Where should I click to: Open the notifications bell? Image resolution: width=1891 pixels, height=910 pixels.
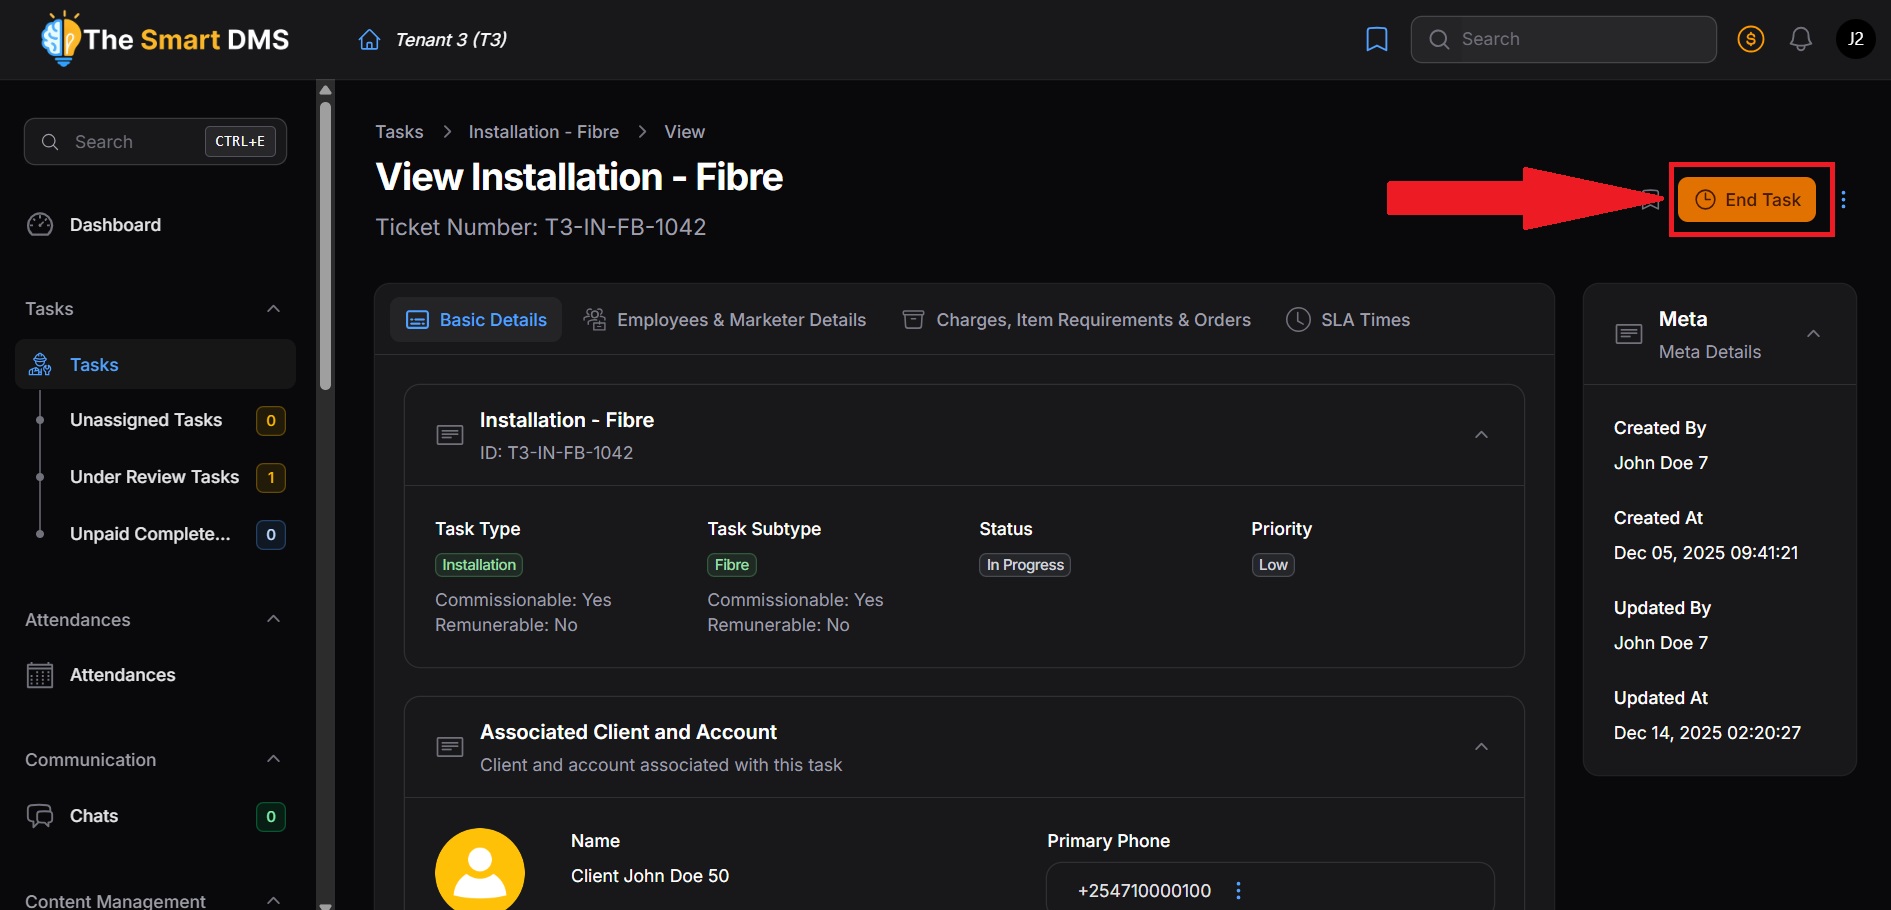(x=1800, y=40)
